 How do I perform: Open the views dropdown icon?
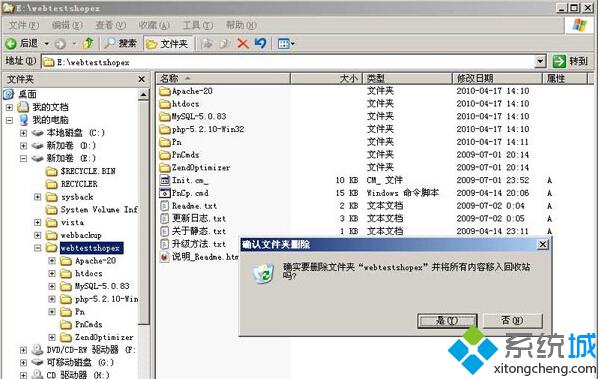[286, 44]
